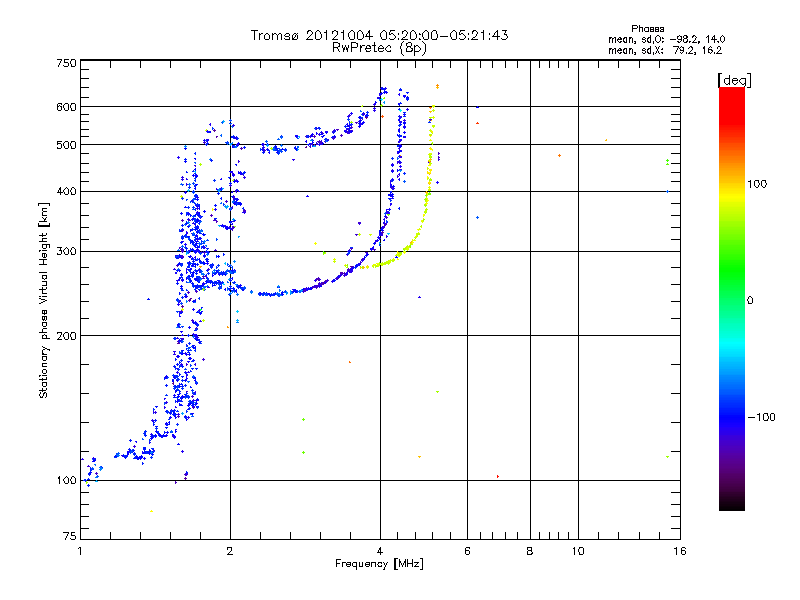Click the plot title 'Tromsø 20121004 05:20:00-05:21:43'

pyautogui.click(x=379, y=35)
